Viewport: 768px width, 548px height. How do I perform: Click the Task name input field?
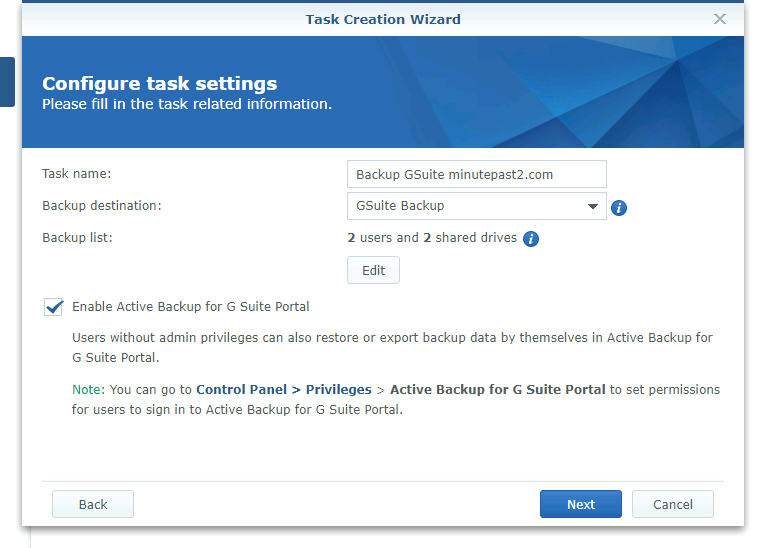pos(476,174)
